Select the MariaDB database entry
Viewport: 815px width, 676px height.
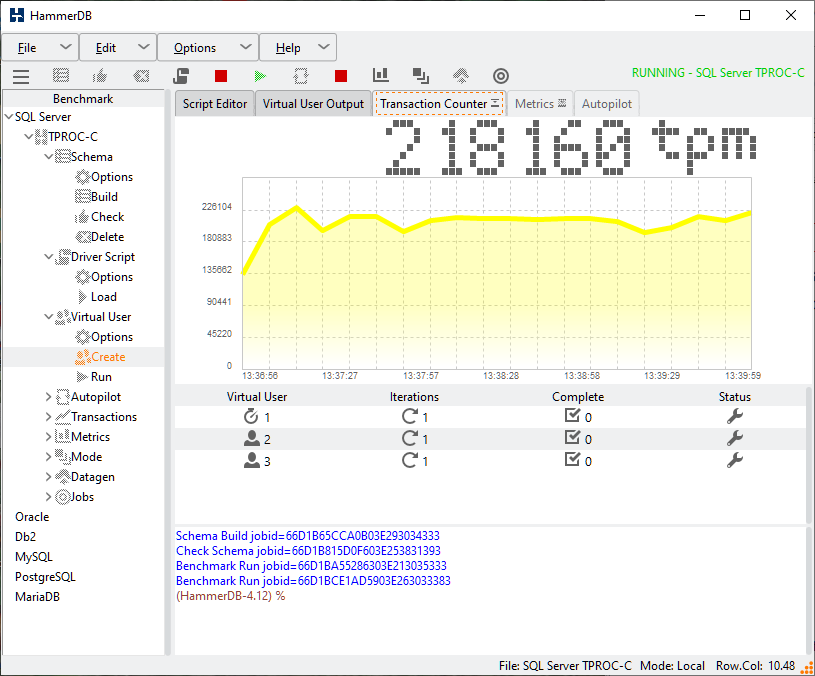(x=37, y=597)
